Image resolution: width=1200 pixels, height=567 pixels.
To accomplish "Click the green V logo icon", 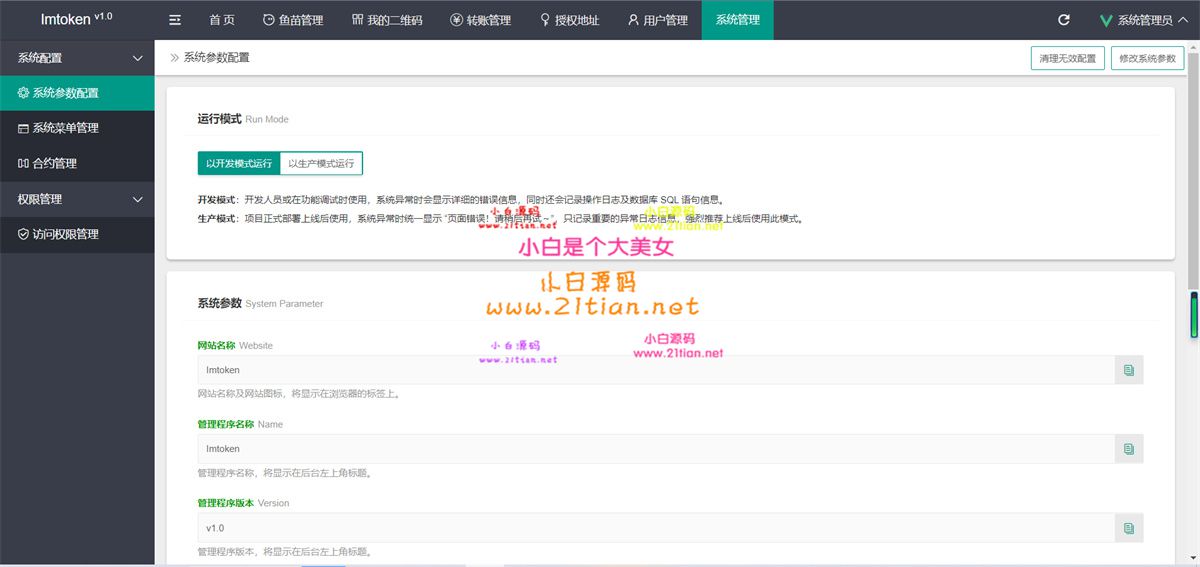I will [1106, 20].
